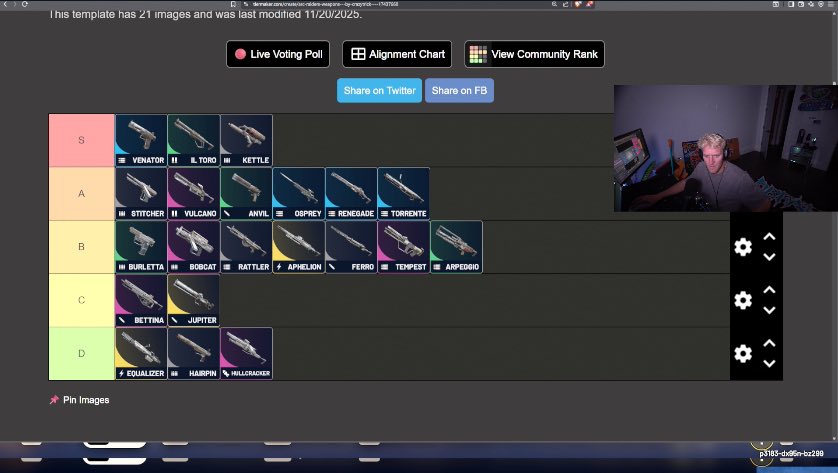The image size is (838, 473).
Task: Move D tier row down
Action: coord(769,363)
